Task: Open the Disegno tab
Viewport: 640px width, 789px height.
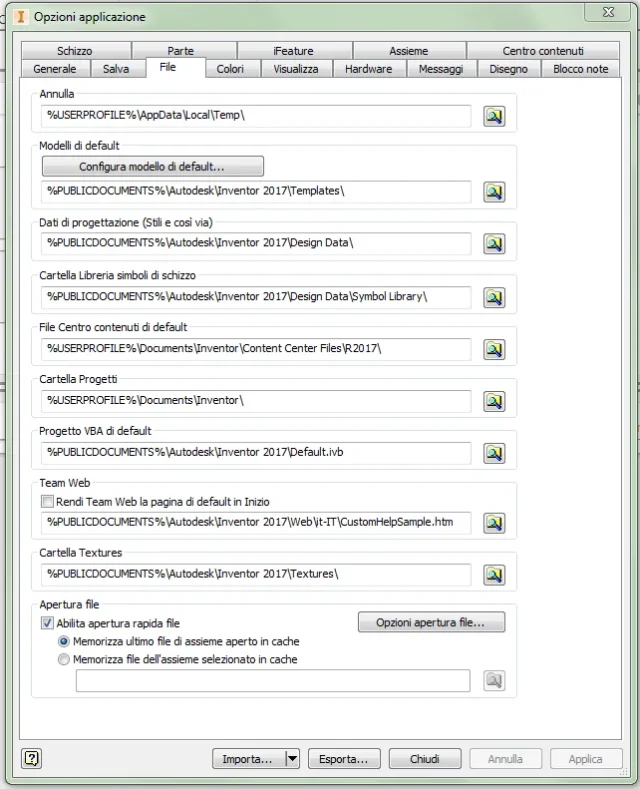Action: coord(509,69)
